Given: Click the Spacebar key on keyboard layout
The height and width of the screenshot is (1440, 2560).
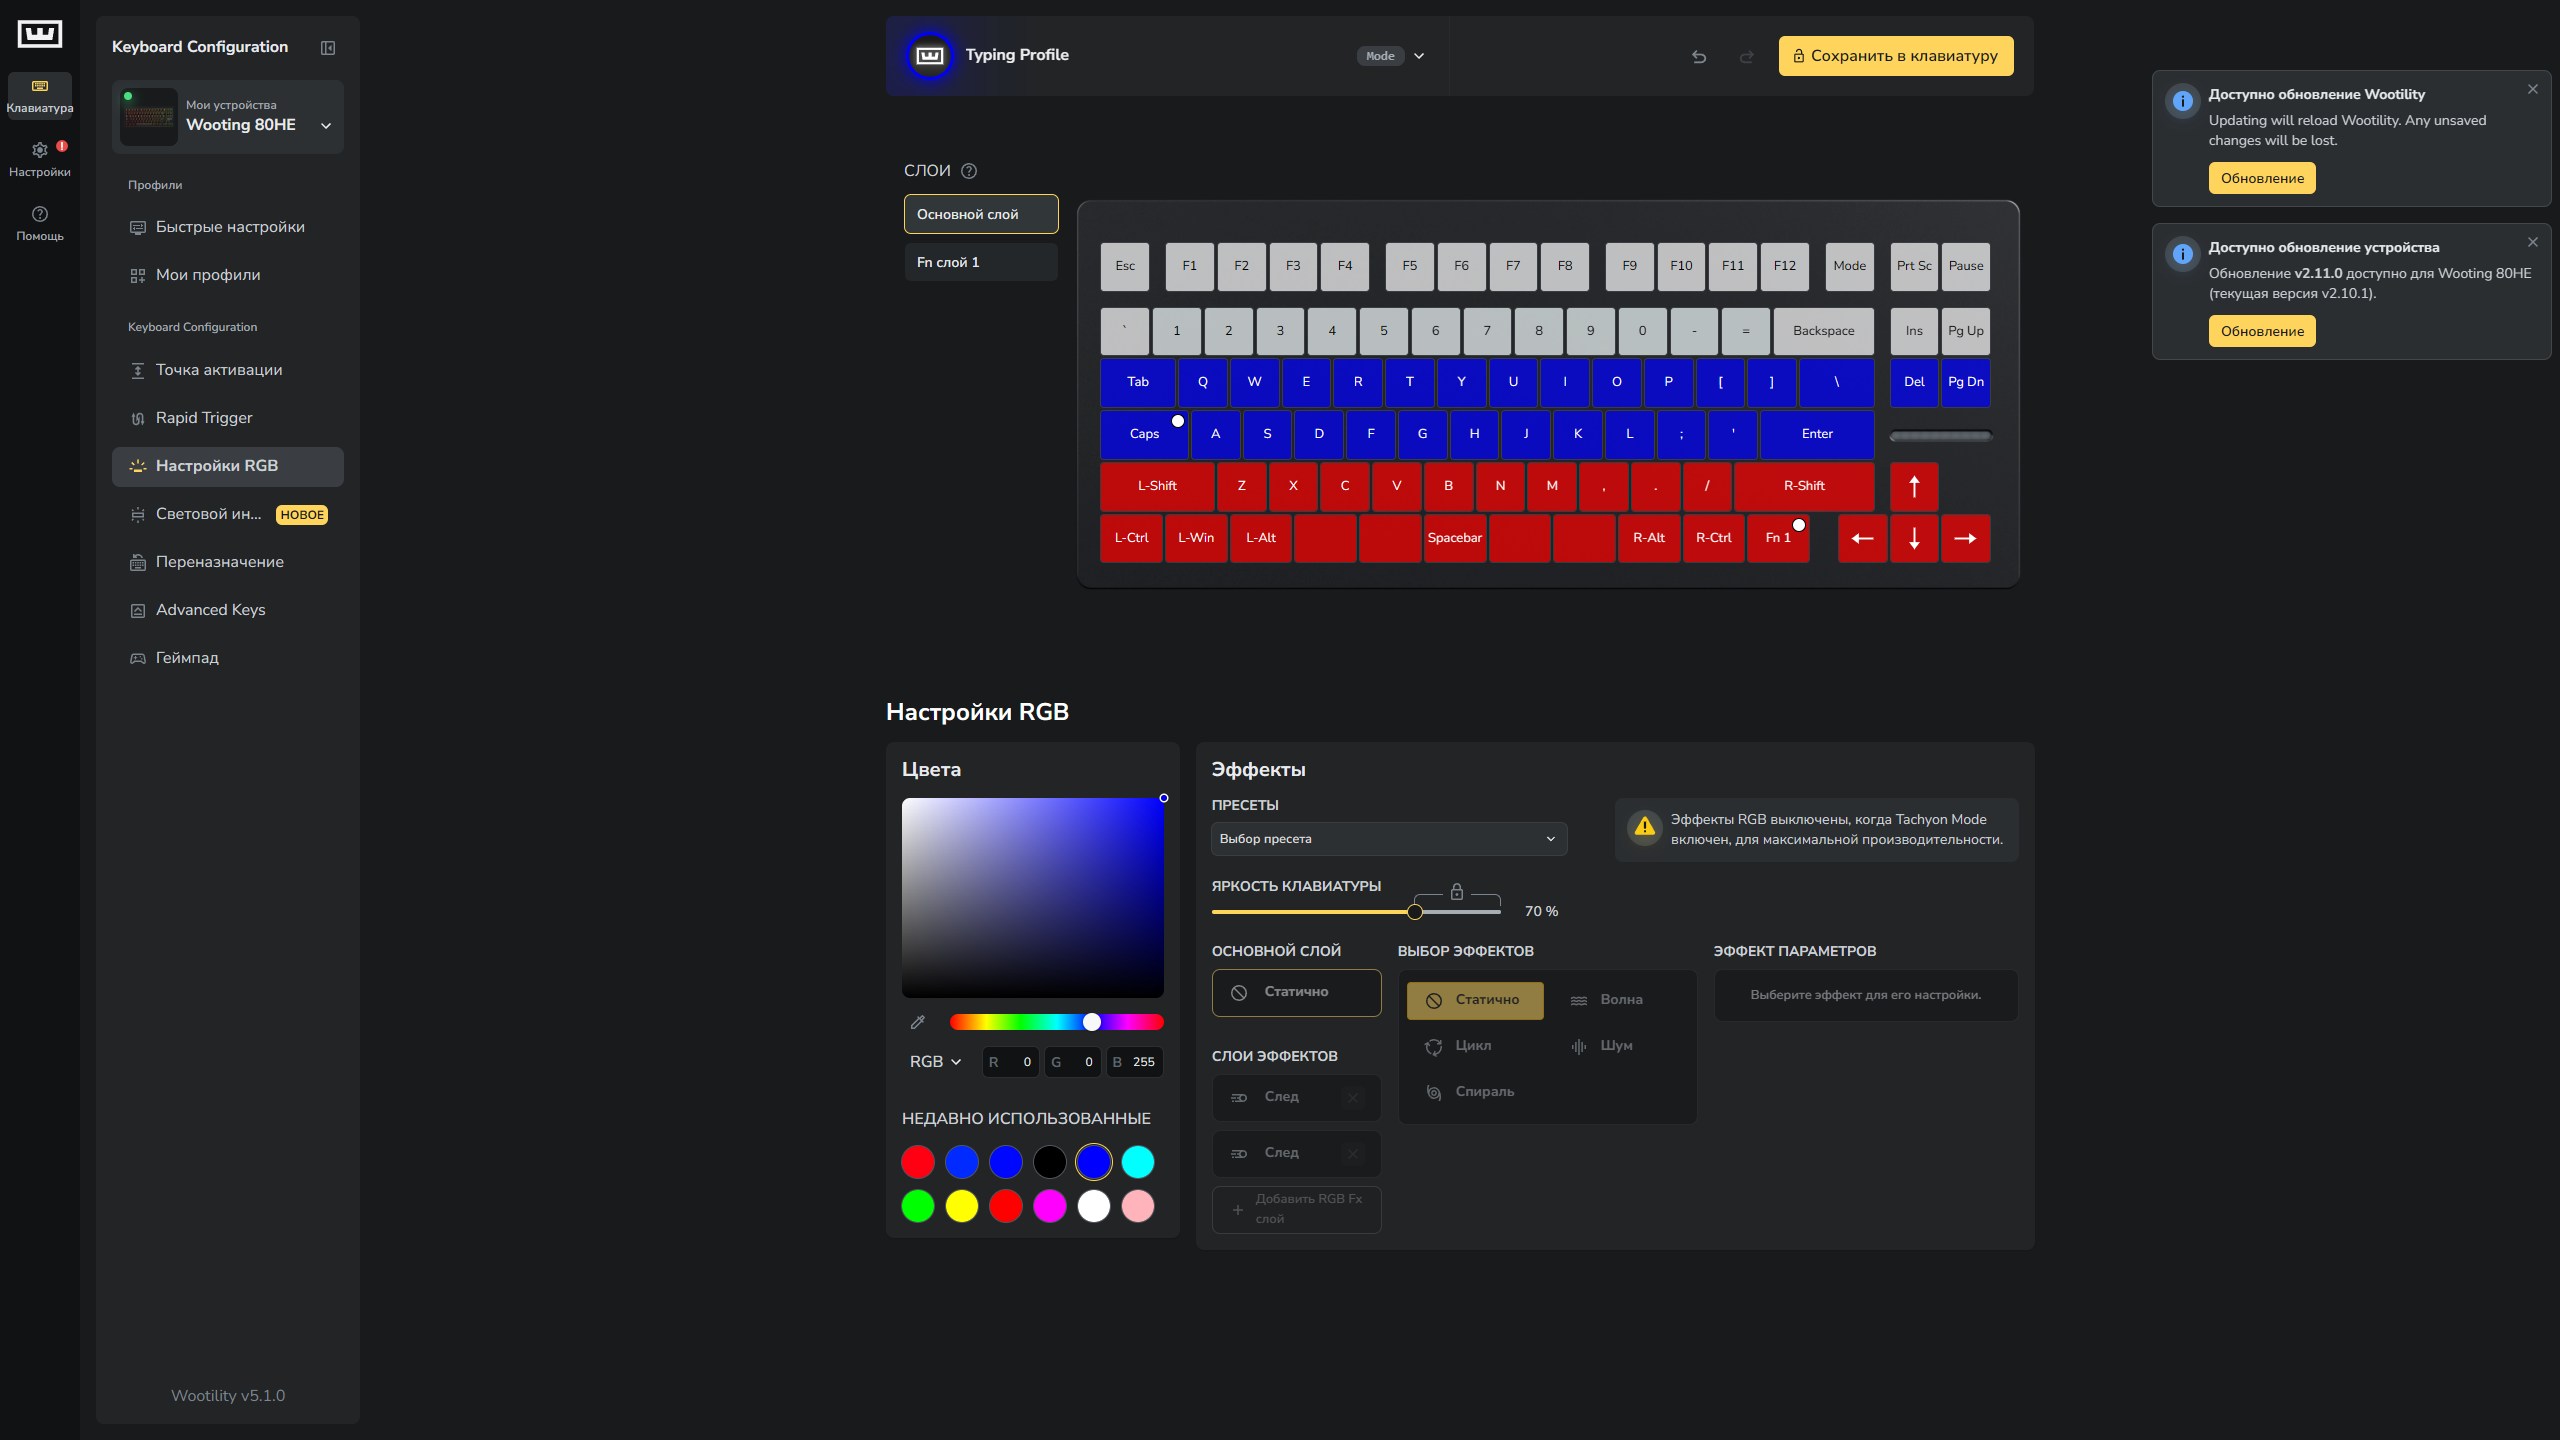Looking at the screenshot, I should [x=1454, y=538].
